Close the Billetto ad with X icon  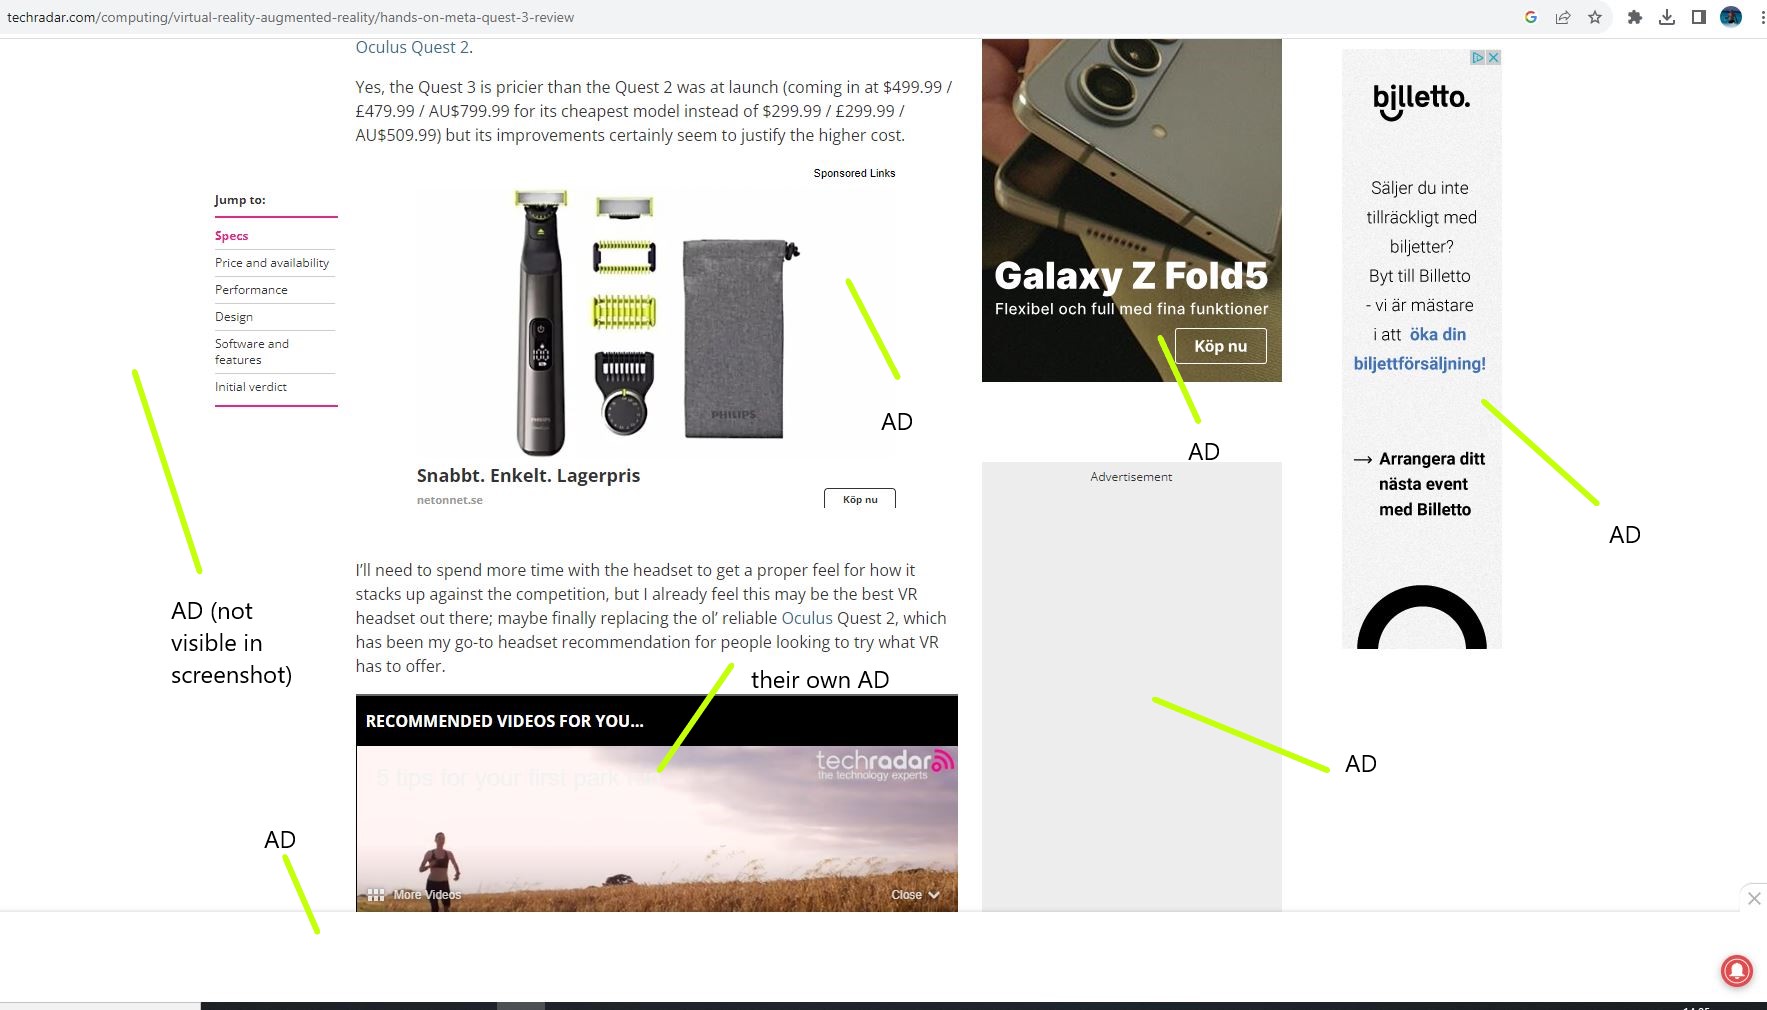1493,58
